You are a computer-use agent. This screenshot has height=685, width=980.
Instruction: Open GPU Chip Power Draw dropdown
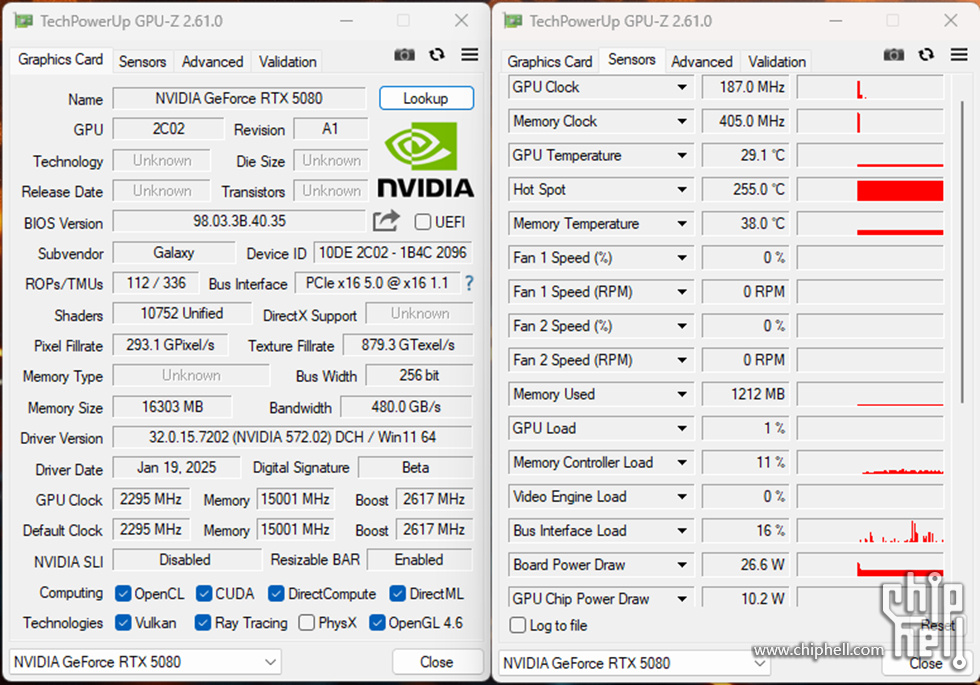(682, 598)
